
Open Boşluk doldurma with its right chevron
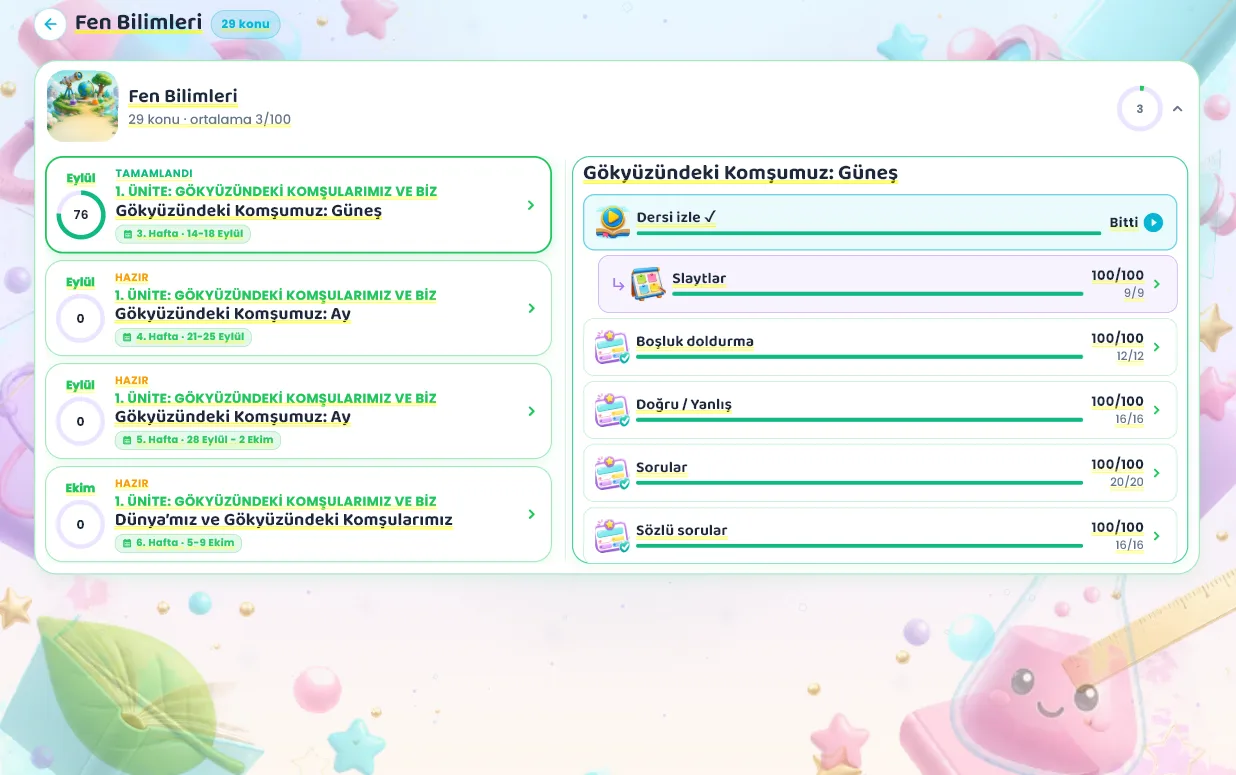click(1157, 347)
